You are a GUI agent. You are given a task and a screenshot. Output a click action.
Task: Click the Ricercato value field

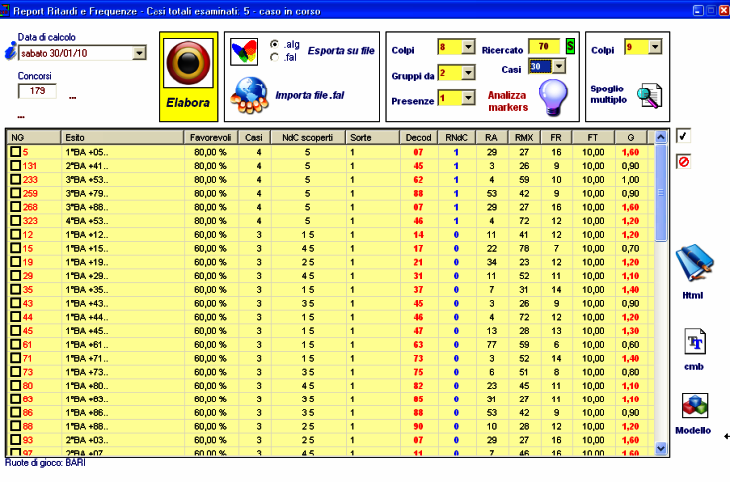click(544, 46)
